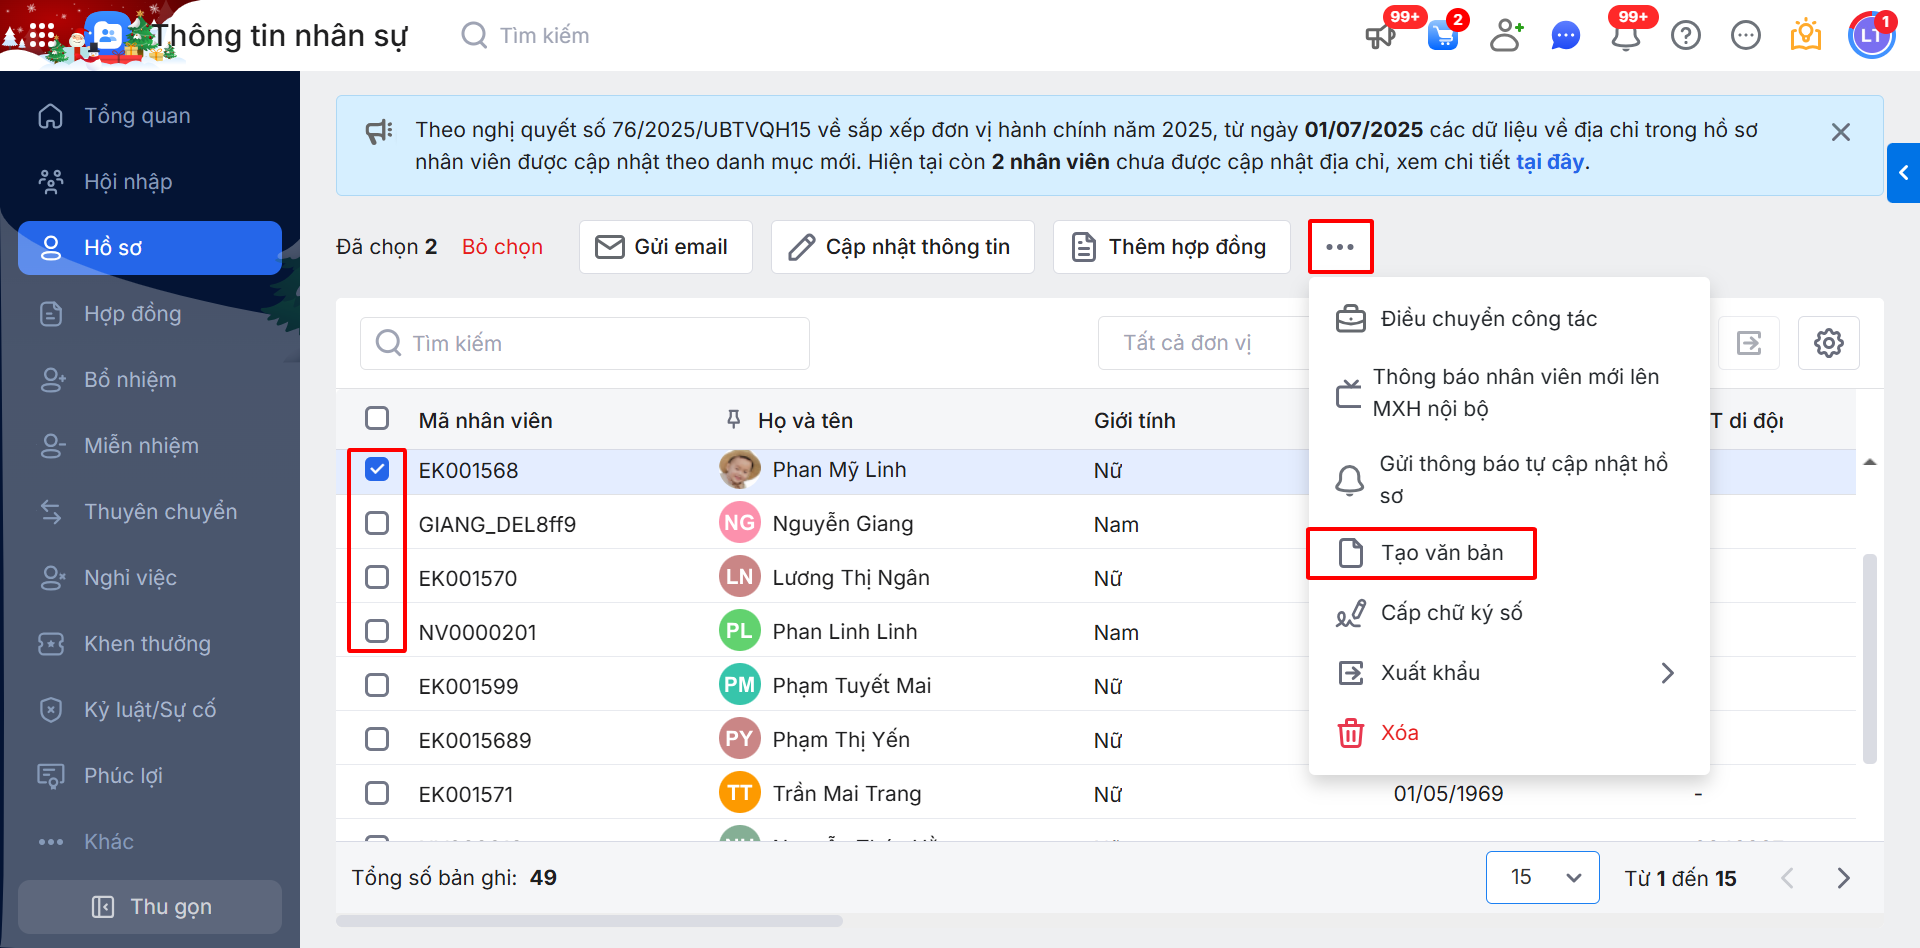Choose Tạo văn bản from the menu

(x=1509, y=553)
